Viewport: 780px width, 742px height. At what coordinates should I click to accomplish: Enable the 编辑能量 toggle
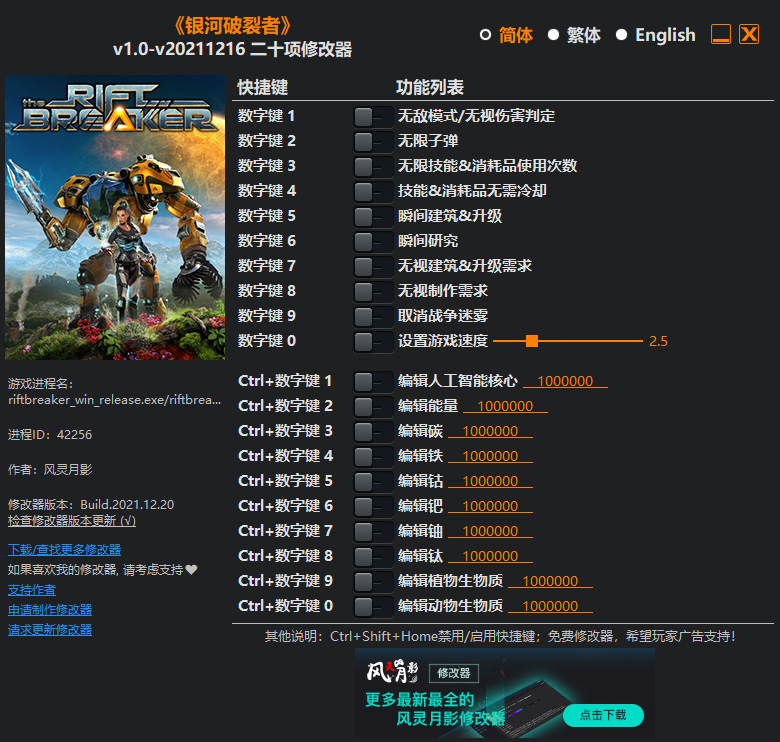click(x=373, y=407)
